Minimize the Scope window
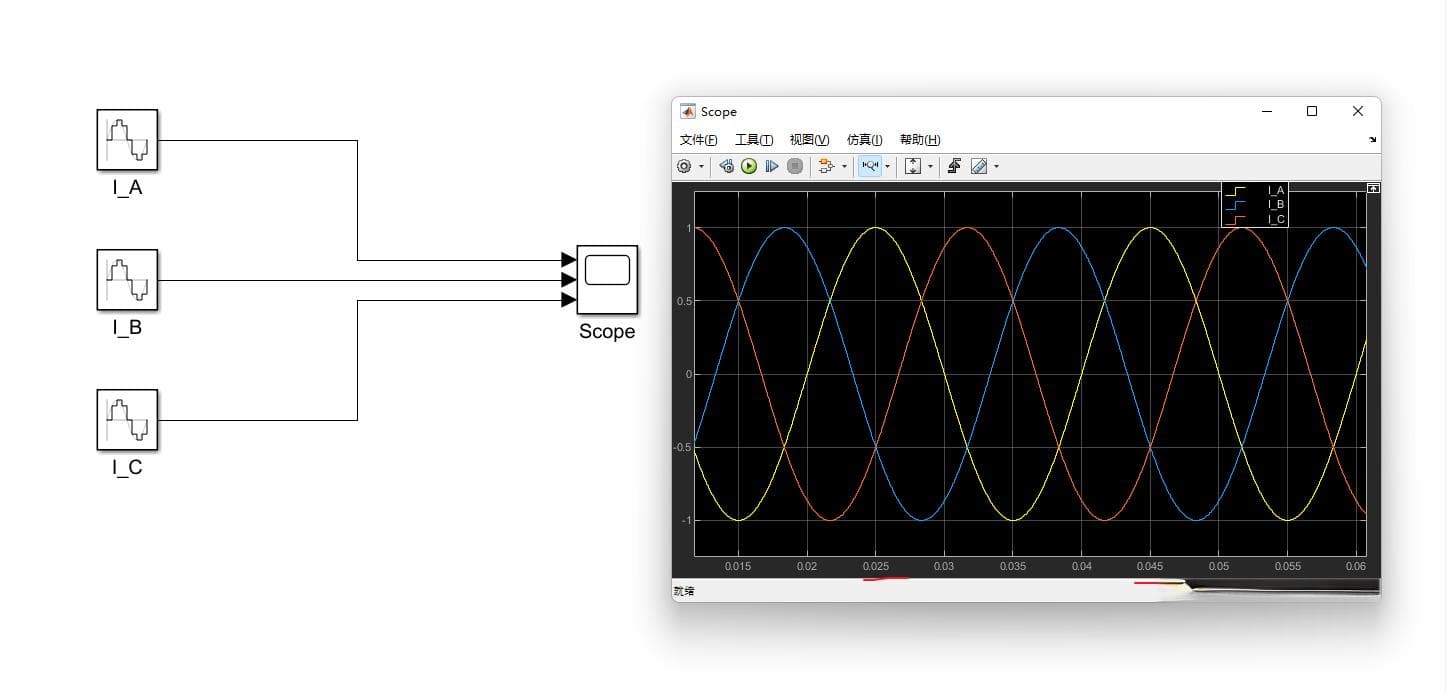Viewport: 1446px width, 692px height. pyautogui.click(x=1267, y=111)
